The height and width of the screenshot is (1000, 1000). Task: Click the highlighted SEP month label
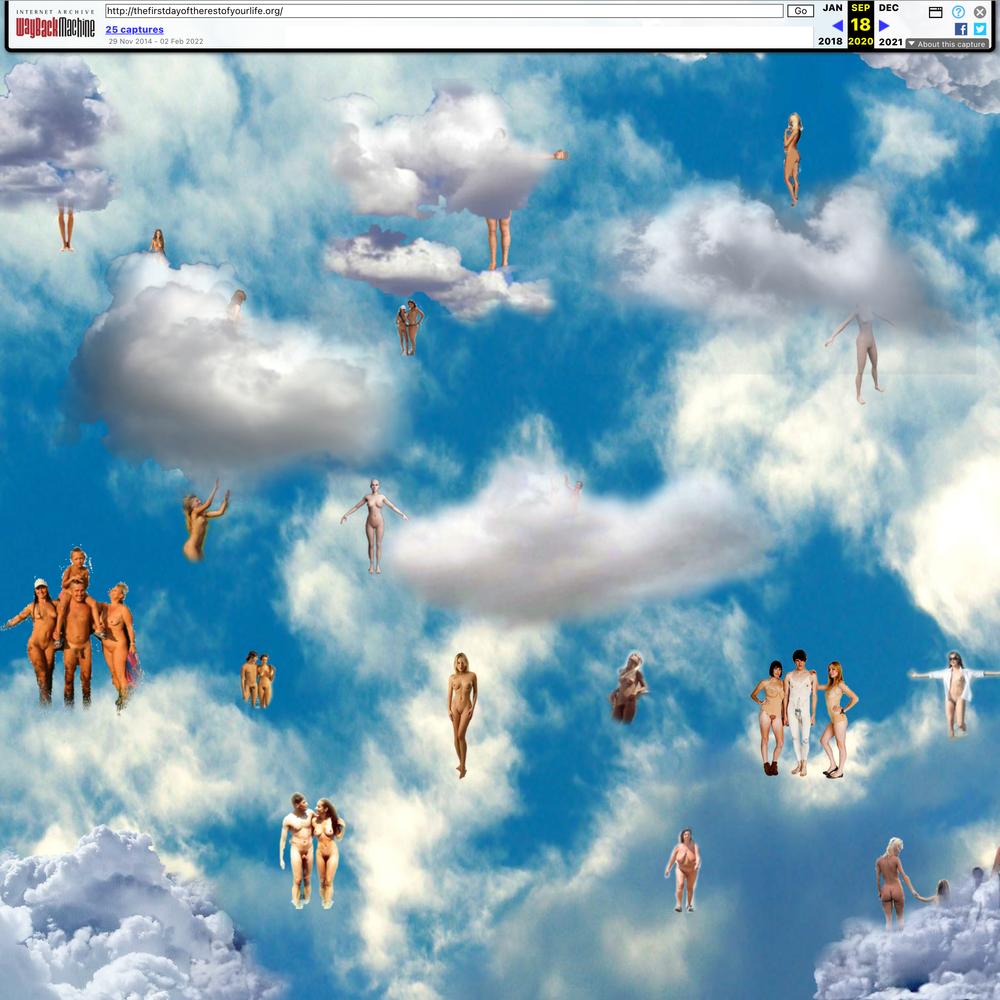[861, 8]
